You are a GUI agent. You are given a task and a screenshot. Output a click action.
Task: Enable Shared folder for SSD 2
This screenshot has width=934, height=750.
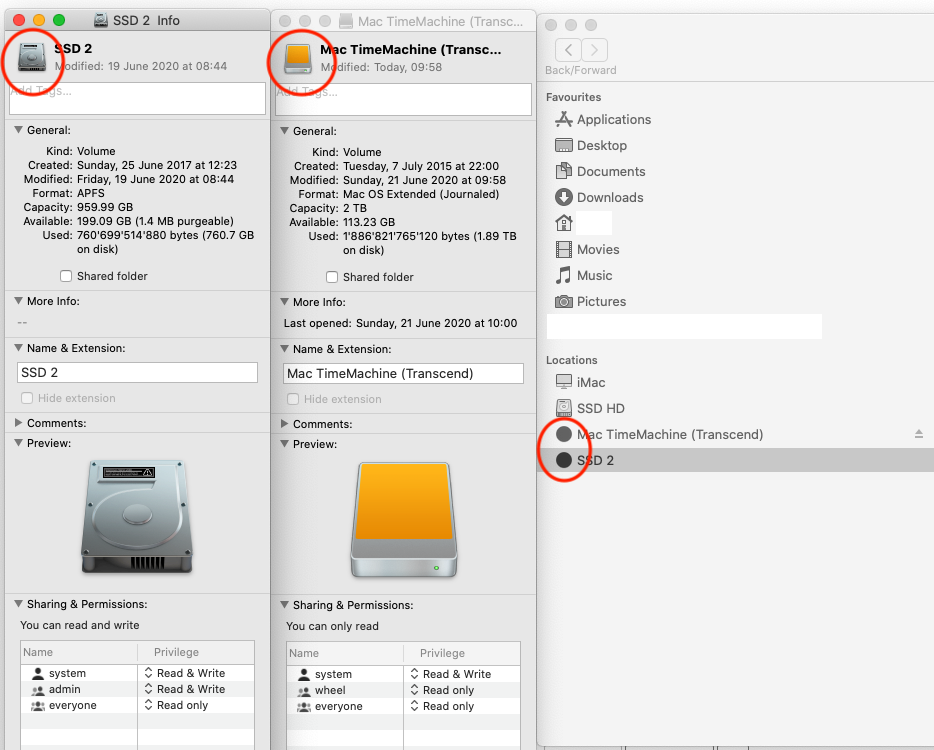65,275
